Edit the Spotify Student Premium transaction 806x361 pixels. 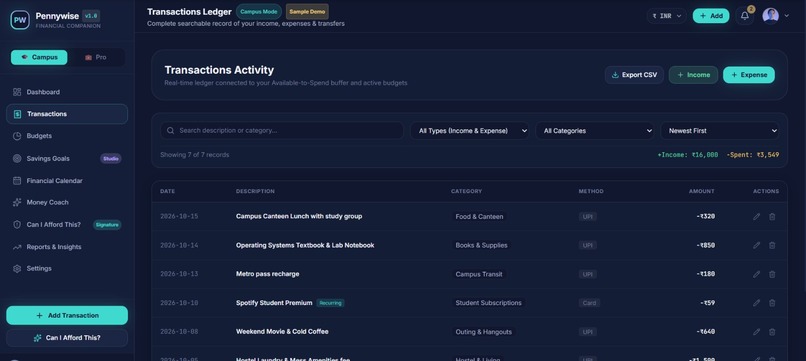(x=756, y=303)
